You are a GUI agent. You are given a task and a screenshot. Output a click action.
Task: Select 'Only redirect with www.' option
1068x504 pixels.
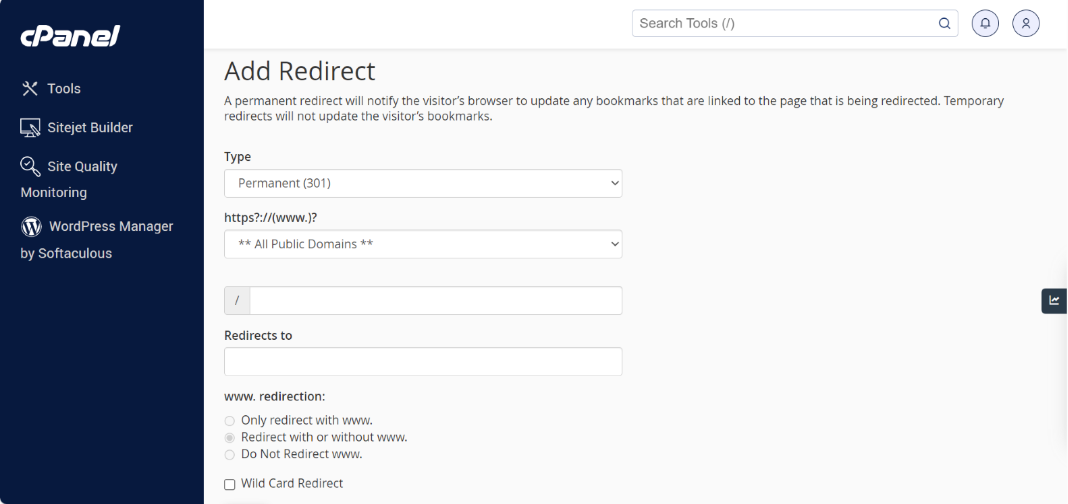230,421
